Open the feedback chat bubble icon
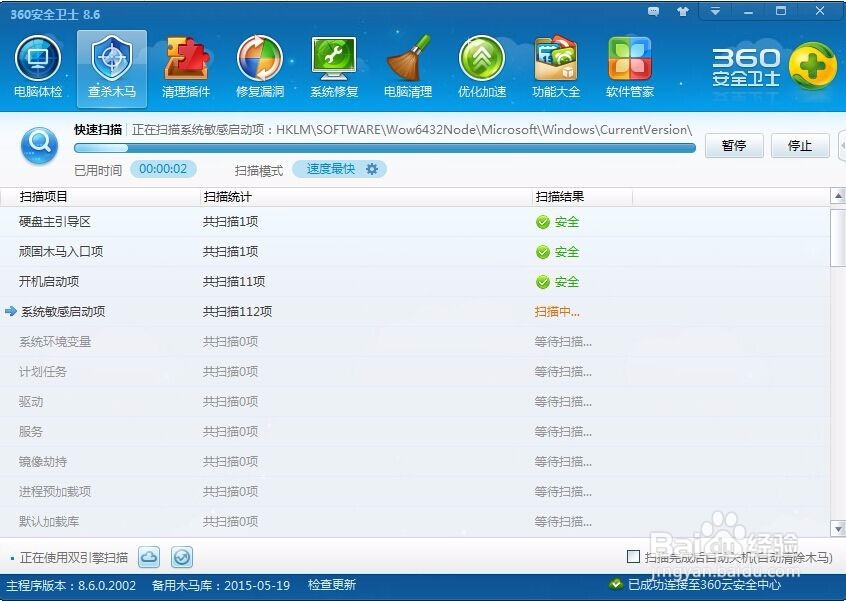846x601 pixels. pos(653,12)
